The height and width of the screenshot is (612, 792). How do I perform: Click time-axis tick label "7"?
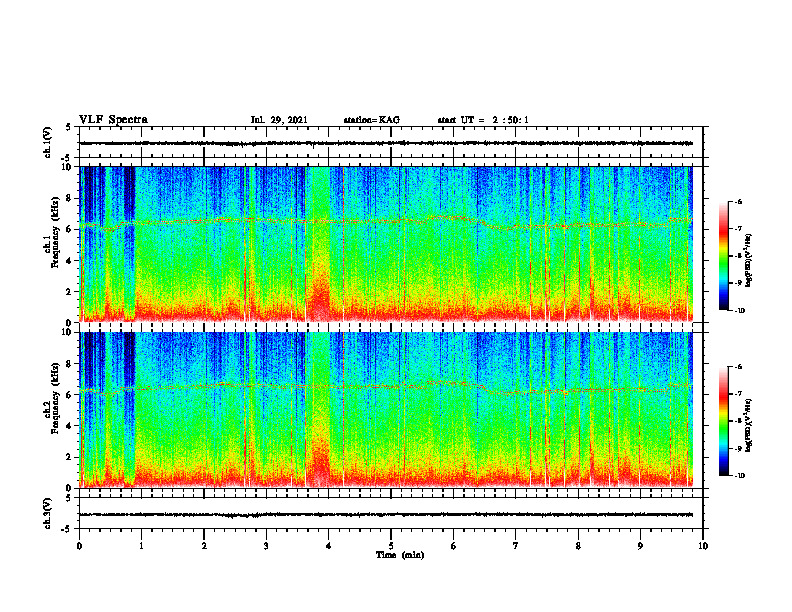[516, 546]
